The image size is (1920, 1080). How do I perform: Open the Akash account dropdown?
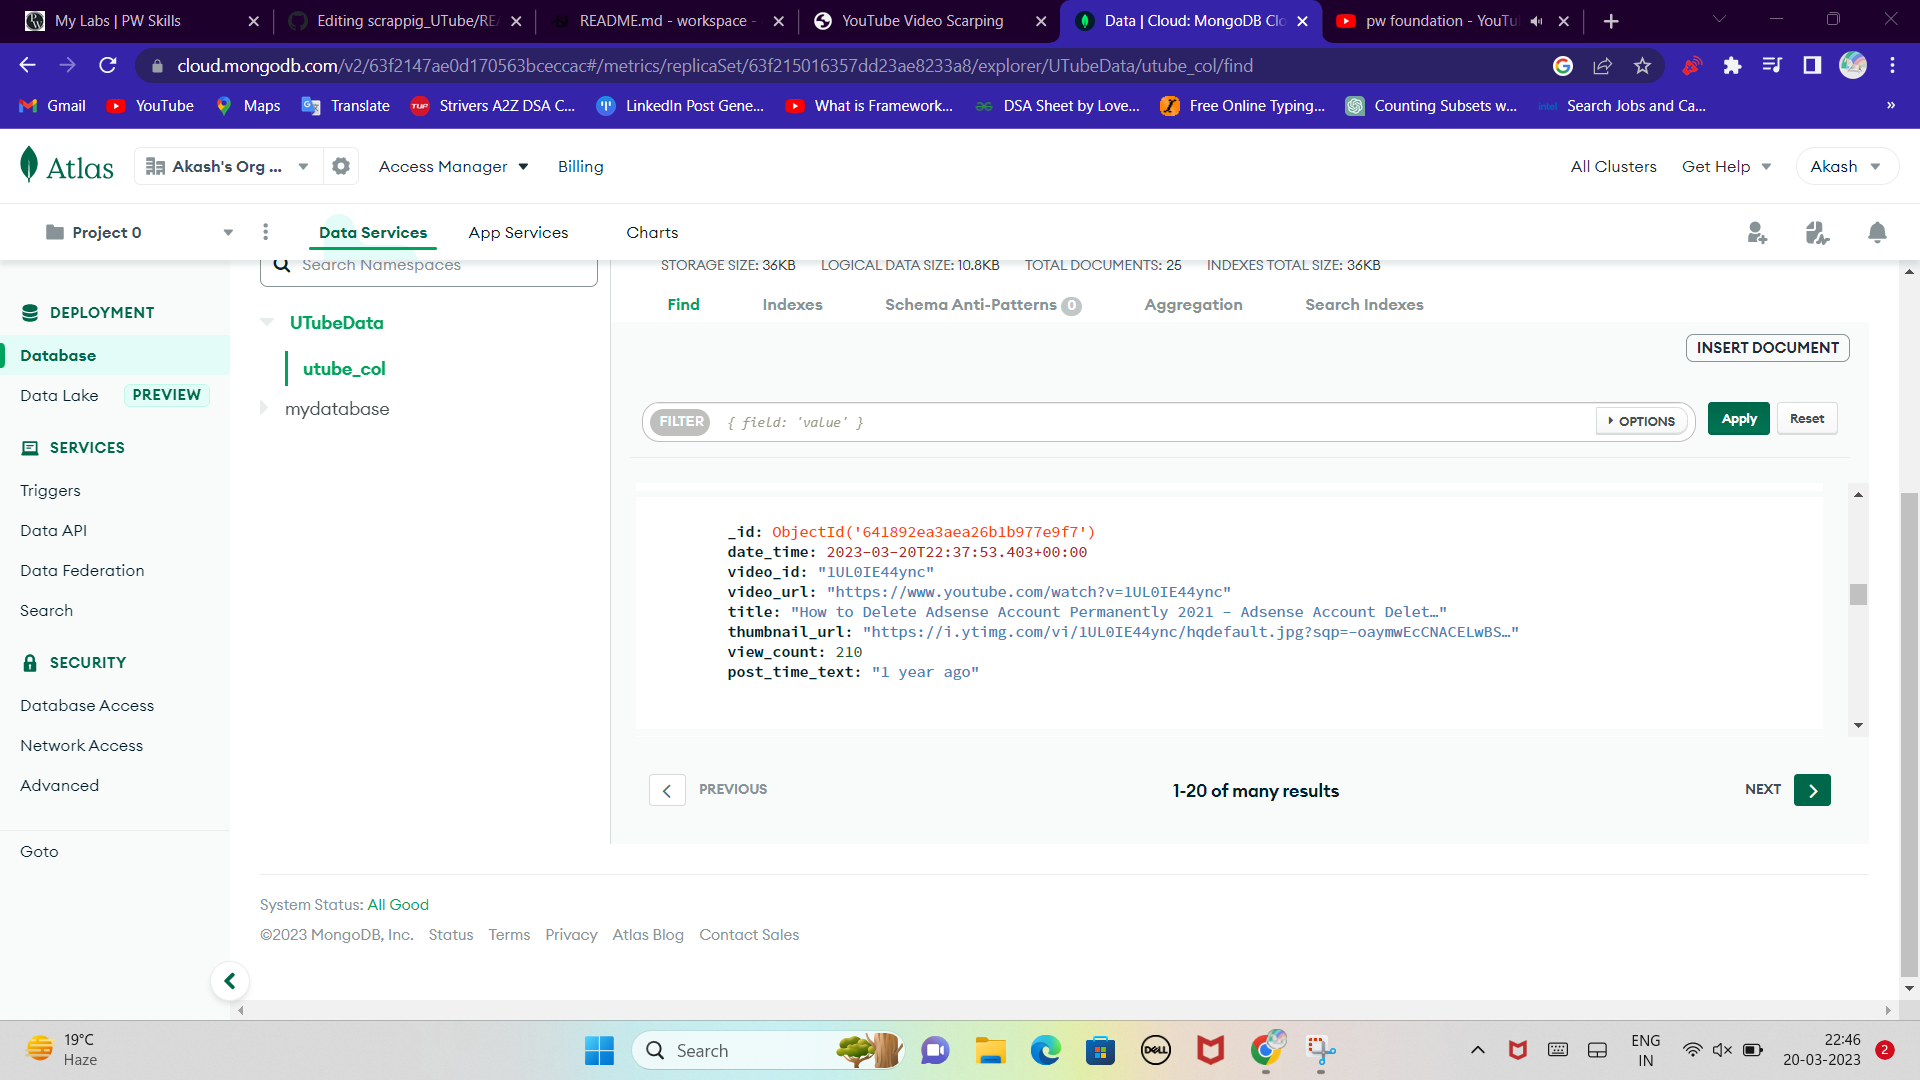[1846, 166]
